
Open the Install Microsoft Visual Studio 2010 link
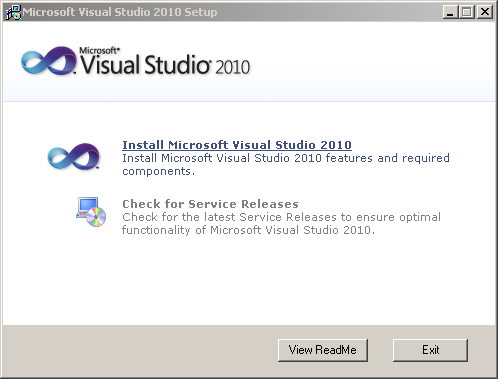click(x=237, y=145)
